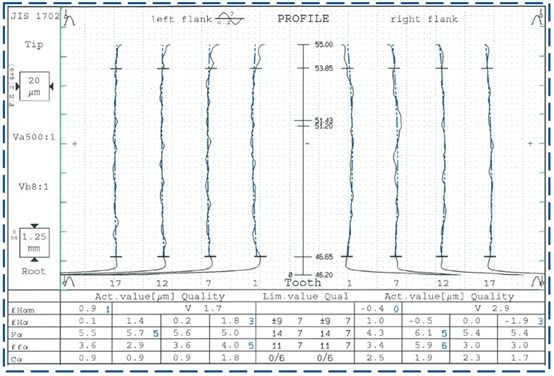Image resolution: width=554 pixels, height=376 pixels.
Task: Click the 5.9 value in ffα row
Action: tap(423, 345)
